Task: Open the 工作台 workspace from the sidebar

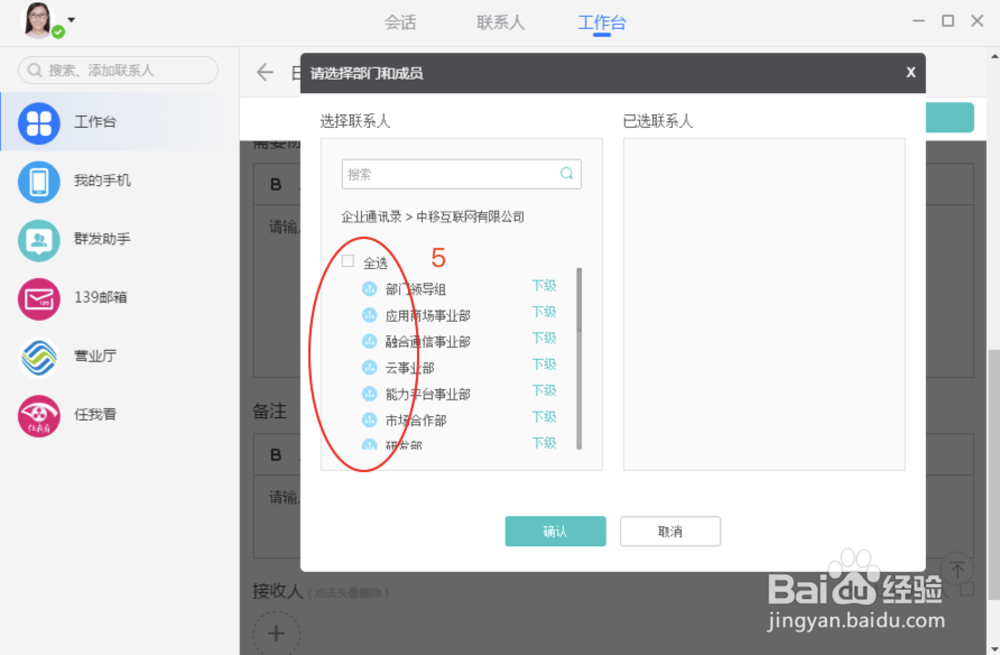Action: (x=95, y=121)
